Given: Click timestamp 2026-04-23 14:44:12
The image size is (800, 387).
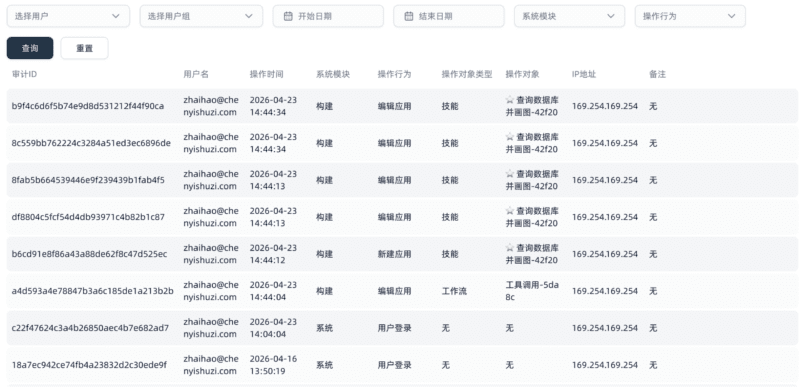Looking at the screenshot, I should click(273, 254).
